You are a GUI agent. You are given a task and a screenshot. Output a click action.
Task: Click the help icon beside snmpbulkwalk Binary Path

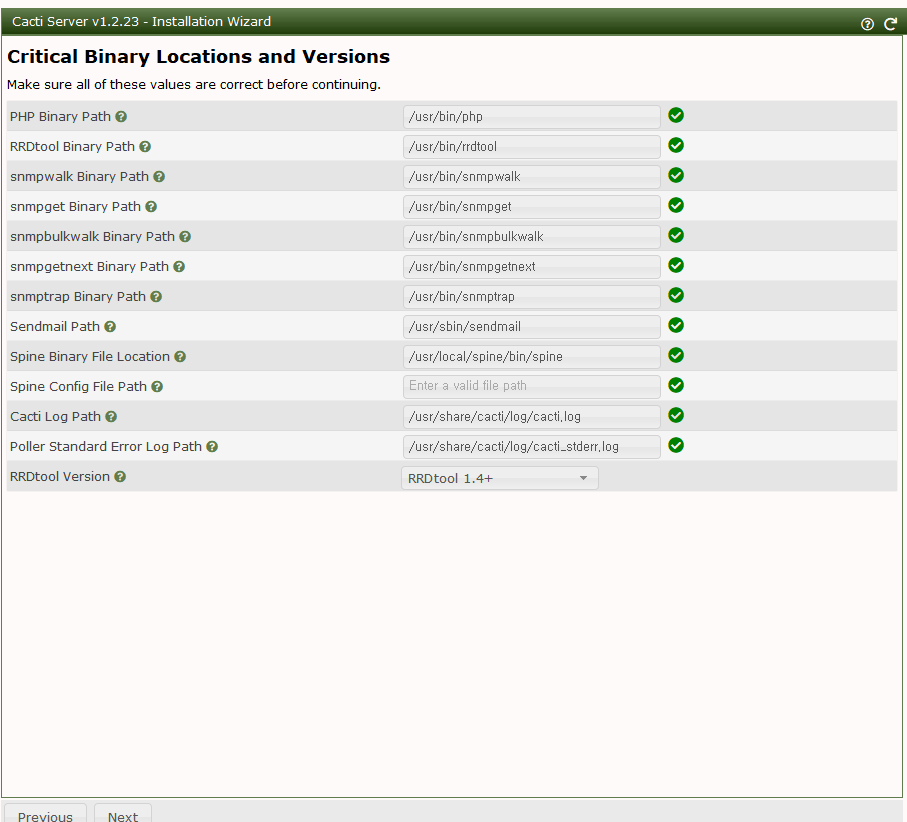(x=185, y=237)
